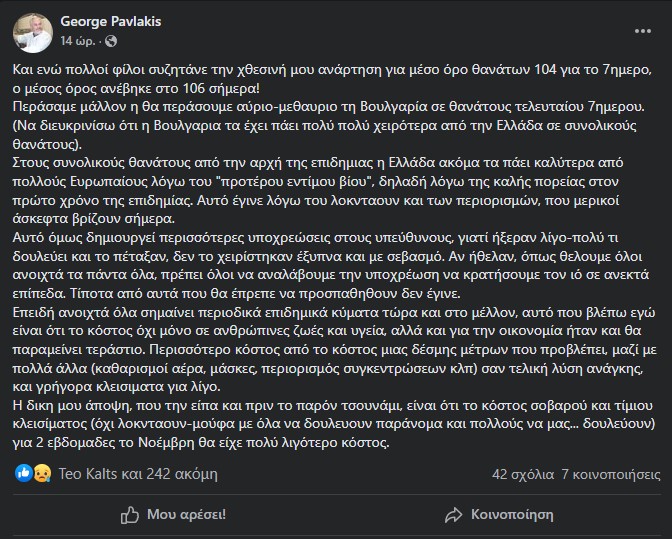This screenshot has width=672, height=539.
Task: Open the three-dot post options menu
Action: 643,31
